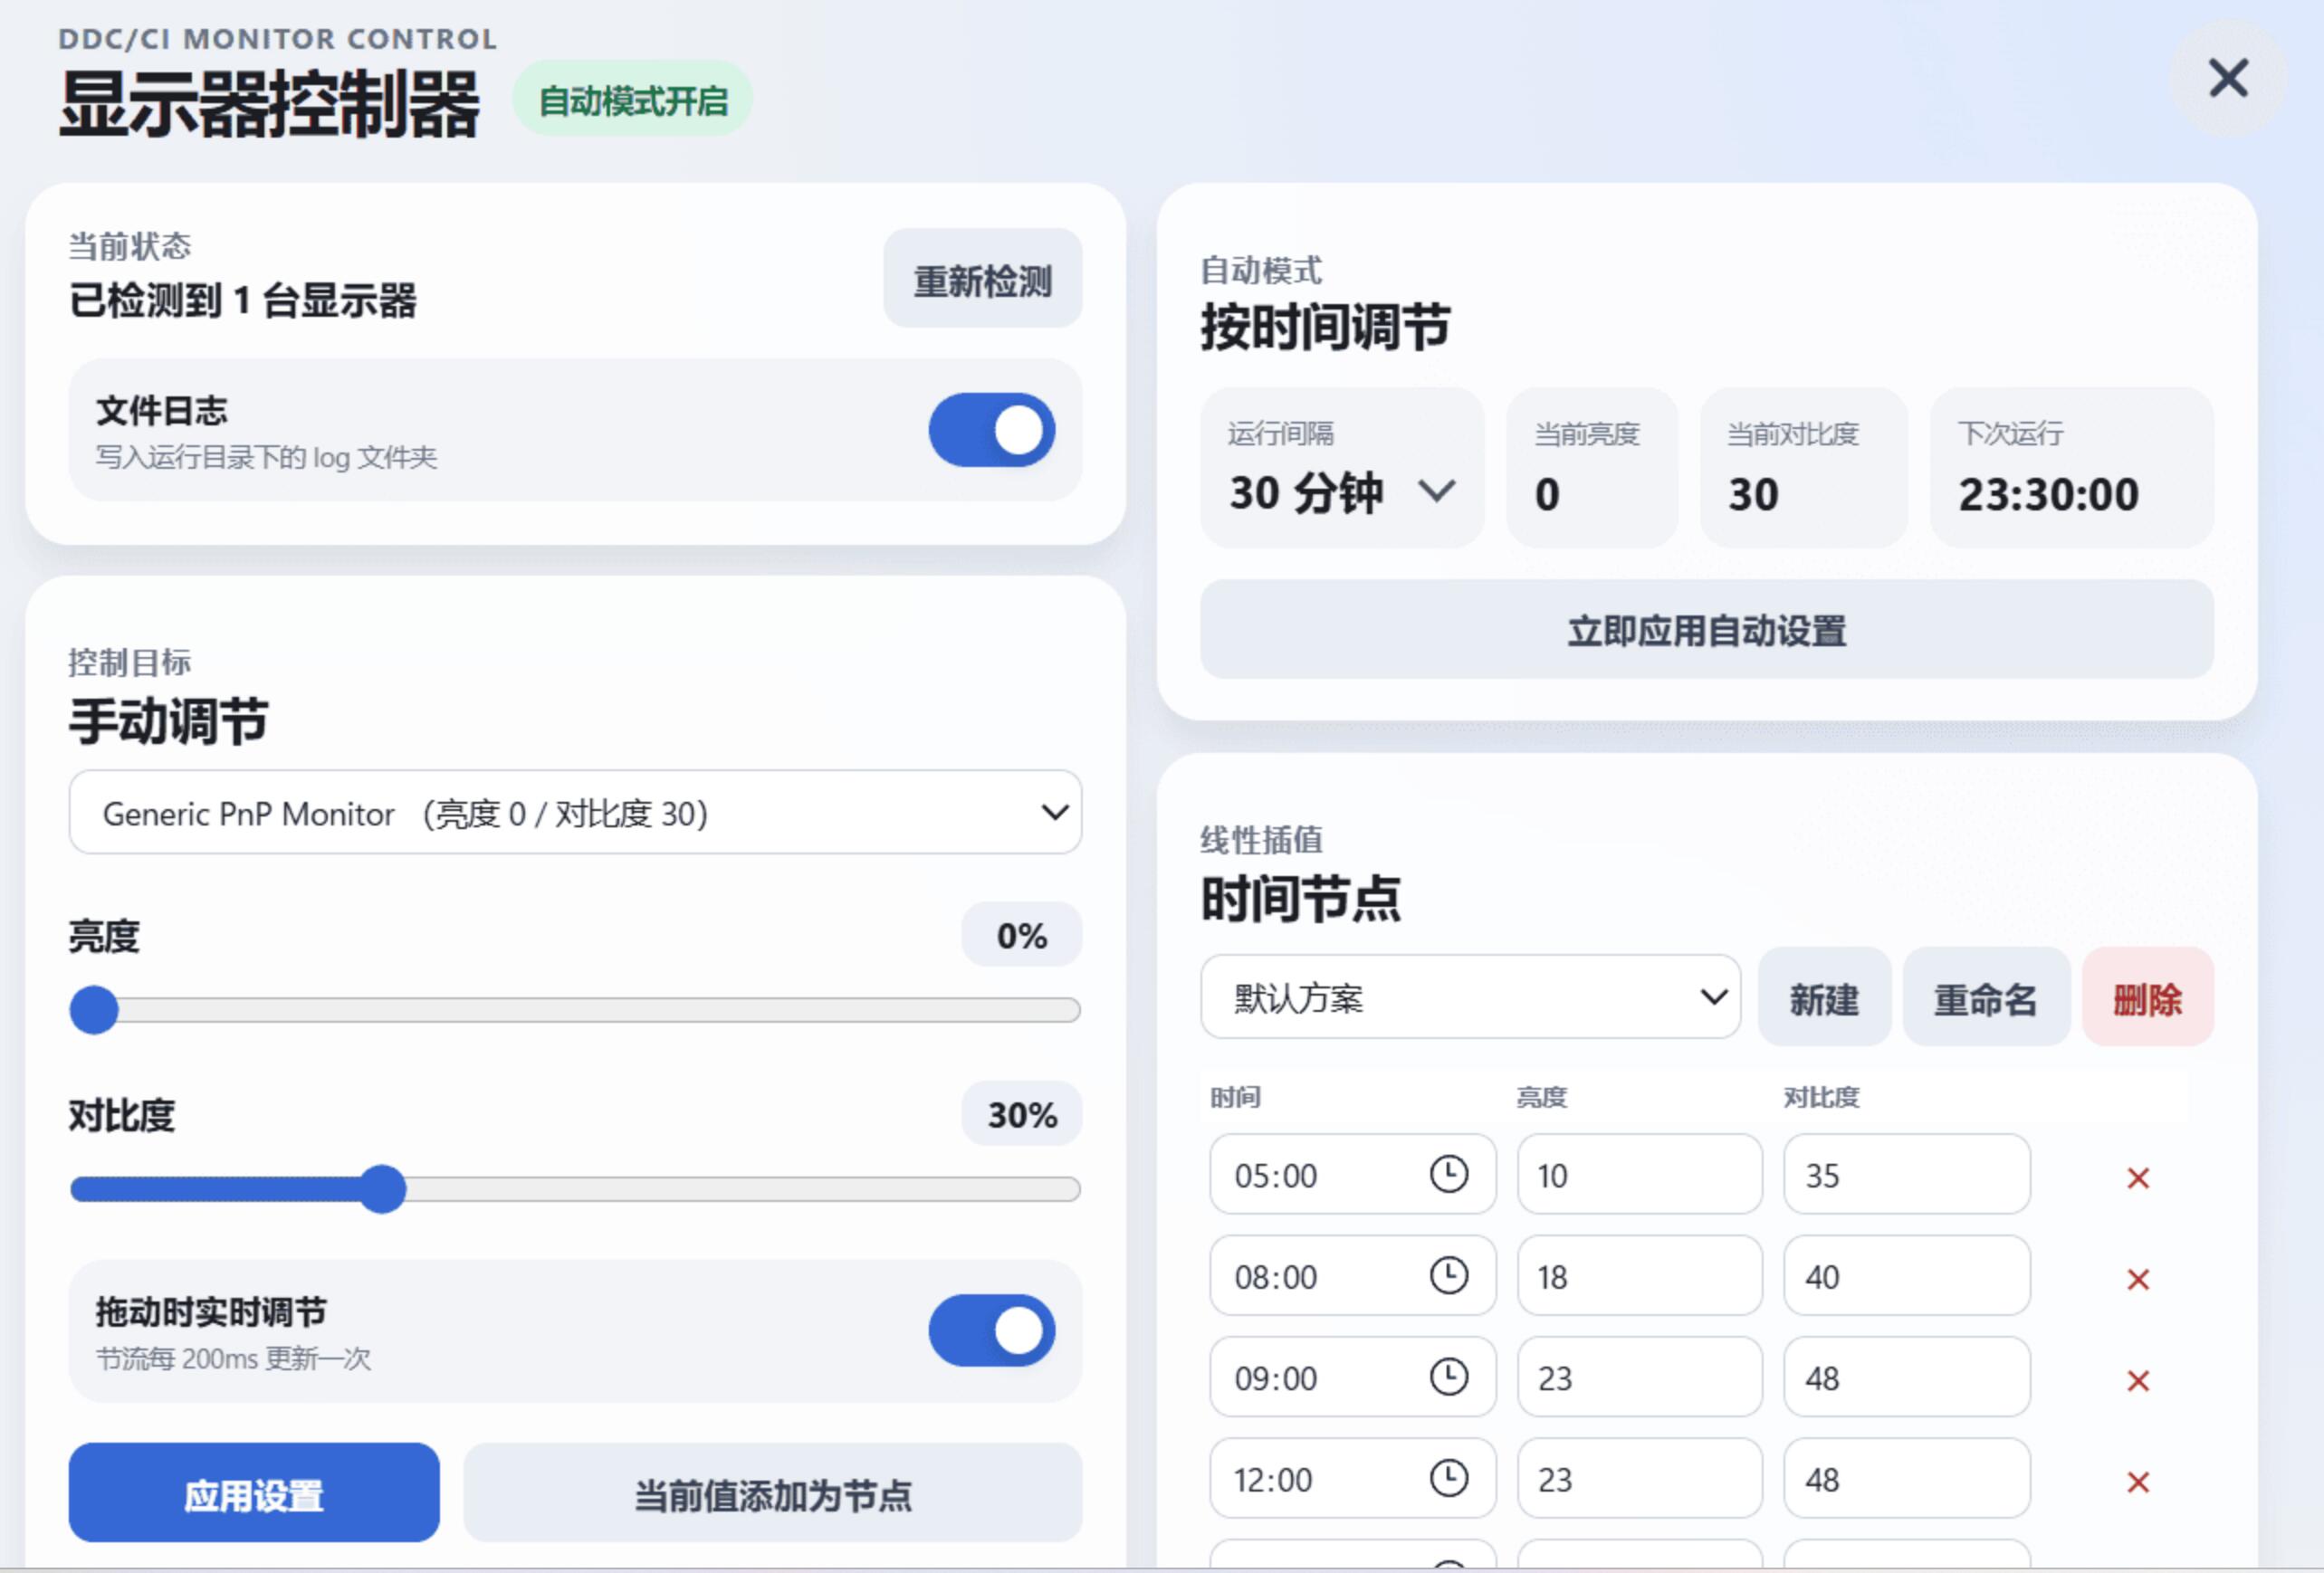
Task: Edit brightness value 18 in 08:00 row
Action: 1639,1276
